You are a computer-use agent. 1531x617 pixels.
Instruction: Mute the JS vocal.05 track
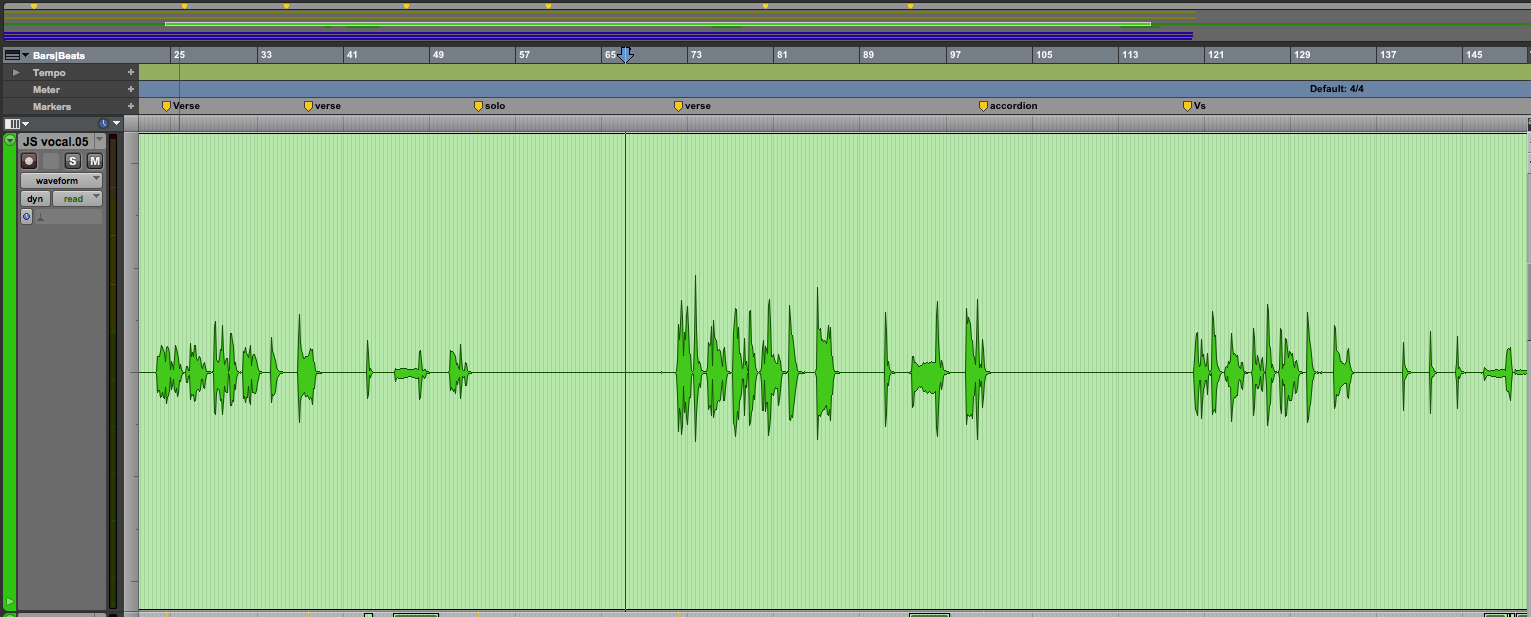tap(95, 161)
